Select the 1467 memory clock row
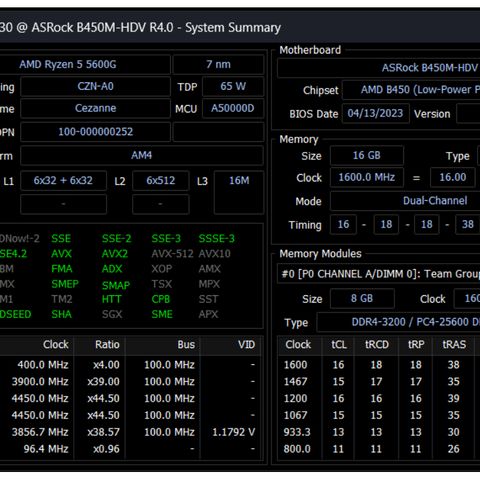Screen dimensions: 480x480 click(379, 382)
